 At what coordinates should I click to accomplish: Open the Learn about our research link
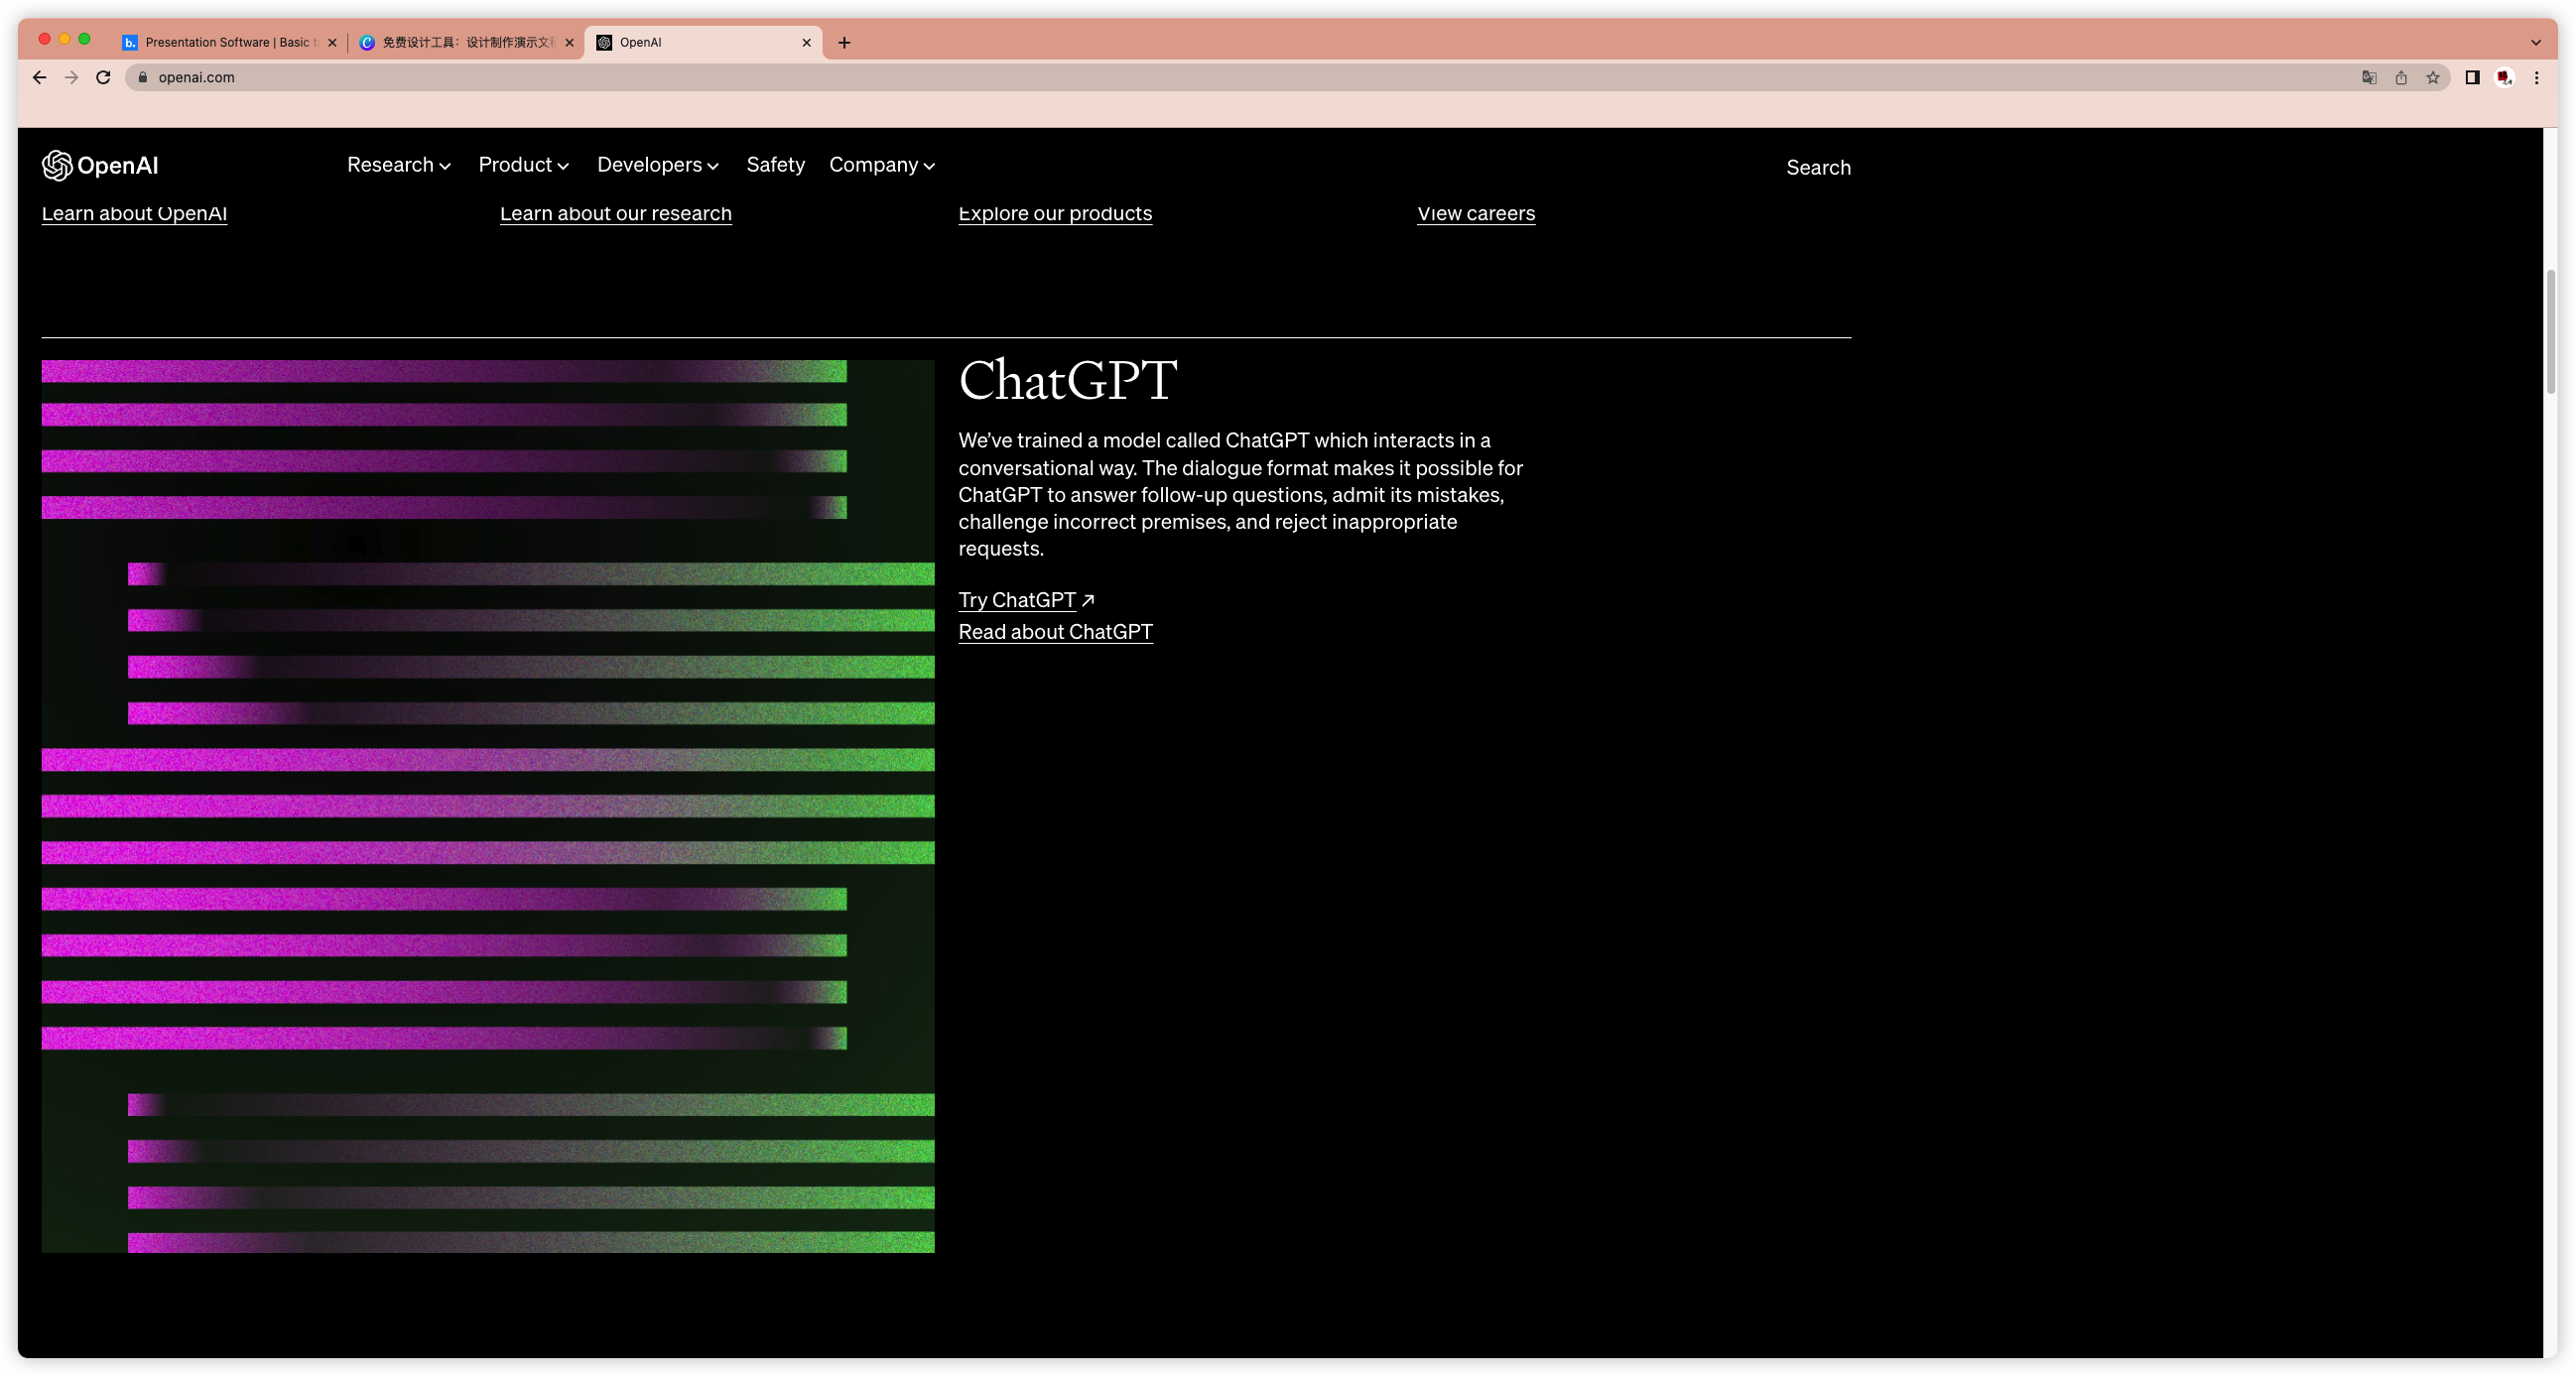point(615,213)
